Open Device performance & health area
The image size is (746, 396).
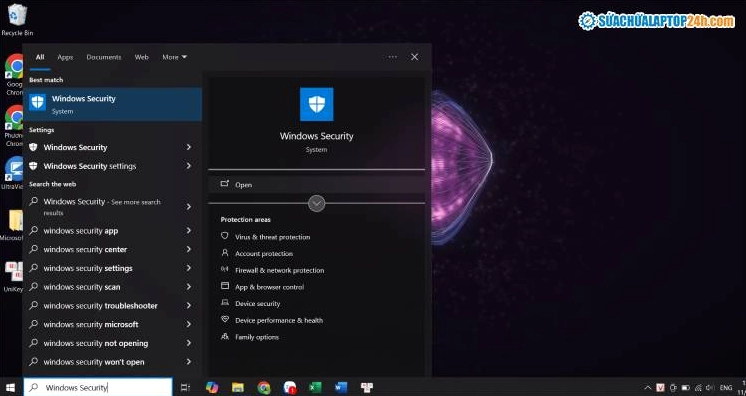click(279, 320)
